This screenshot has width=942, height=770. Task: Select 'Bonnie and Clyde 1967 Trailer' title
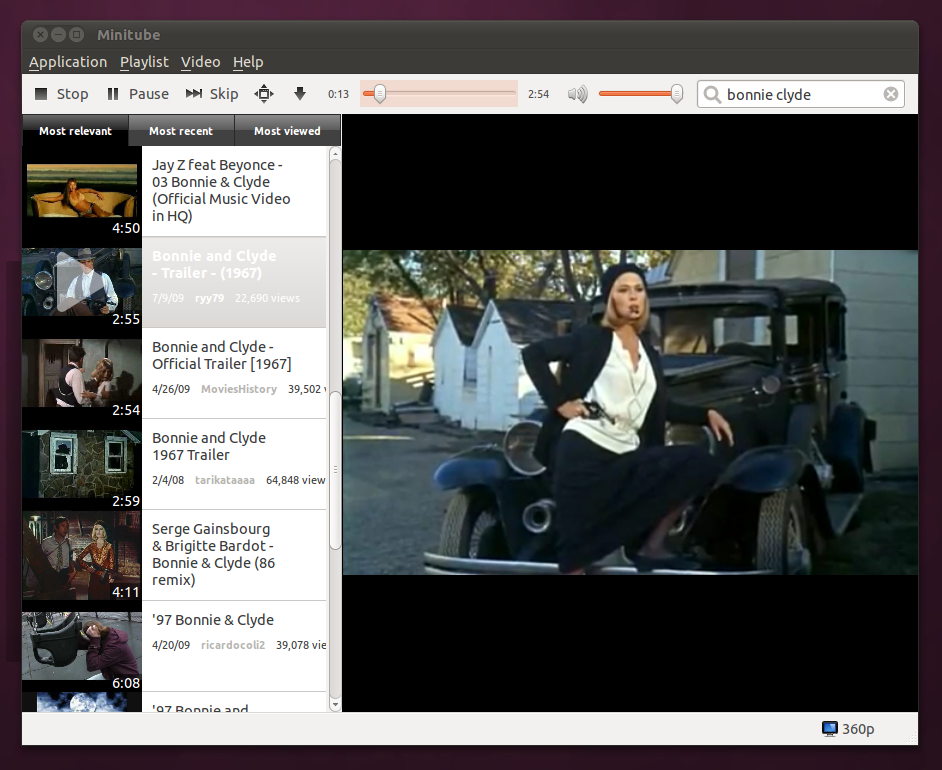208,446
